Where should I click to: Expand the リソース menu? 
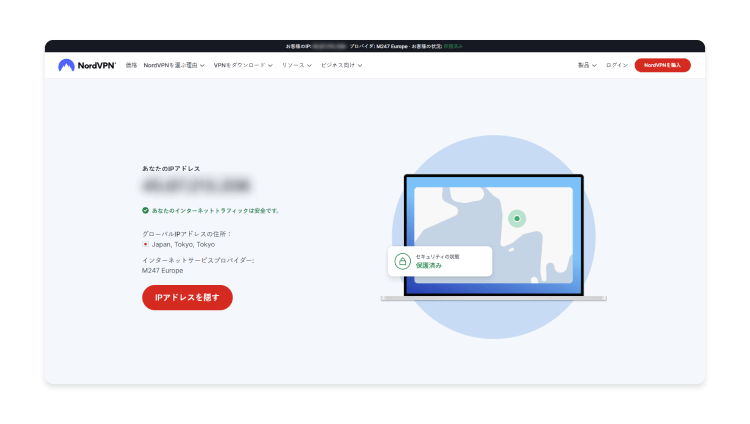pos(296,65)
